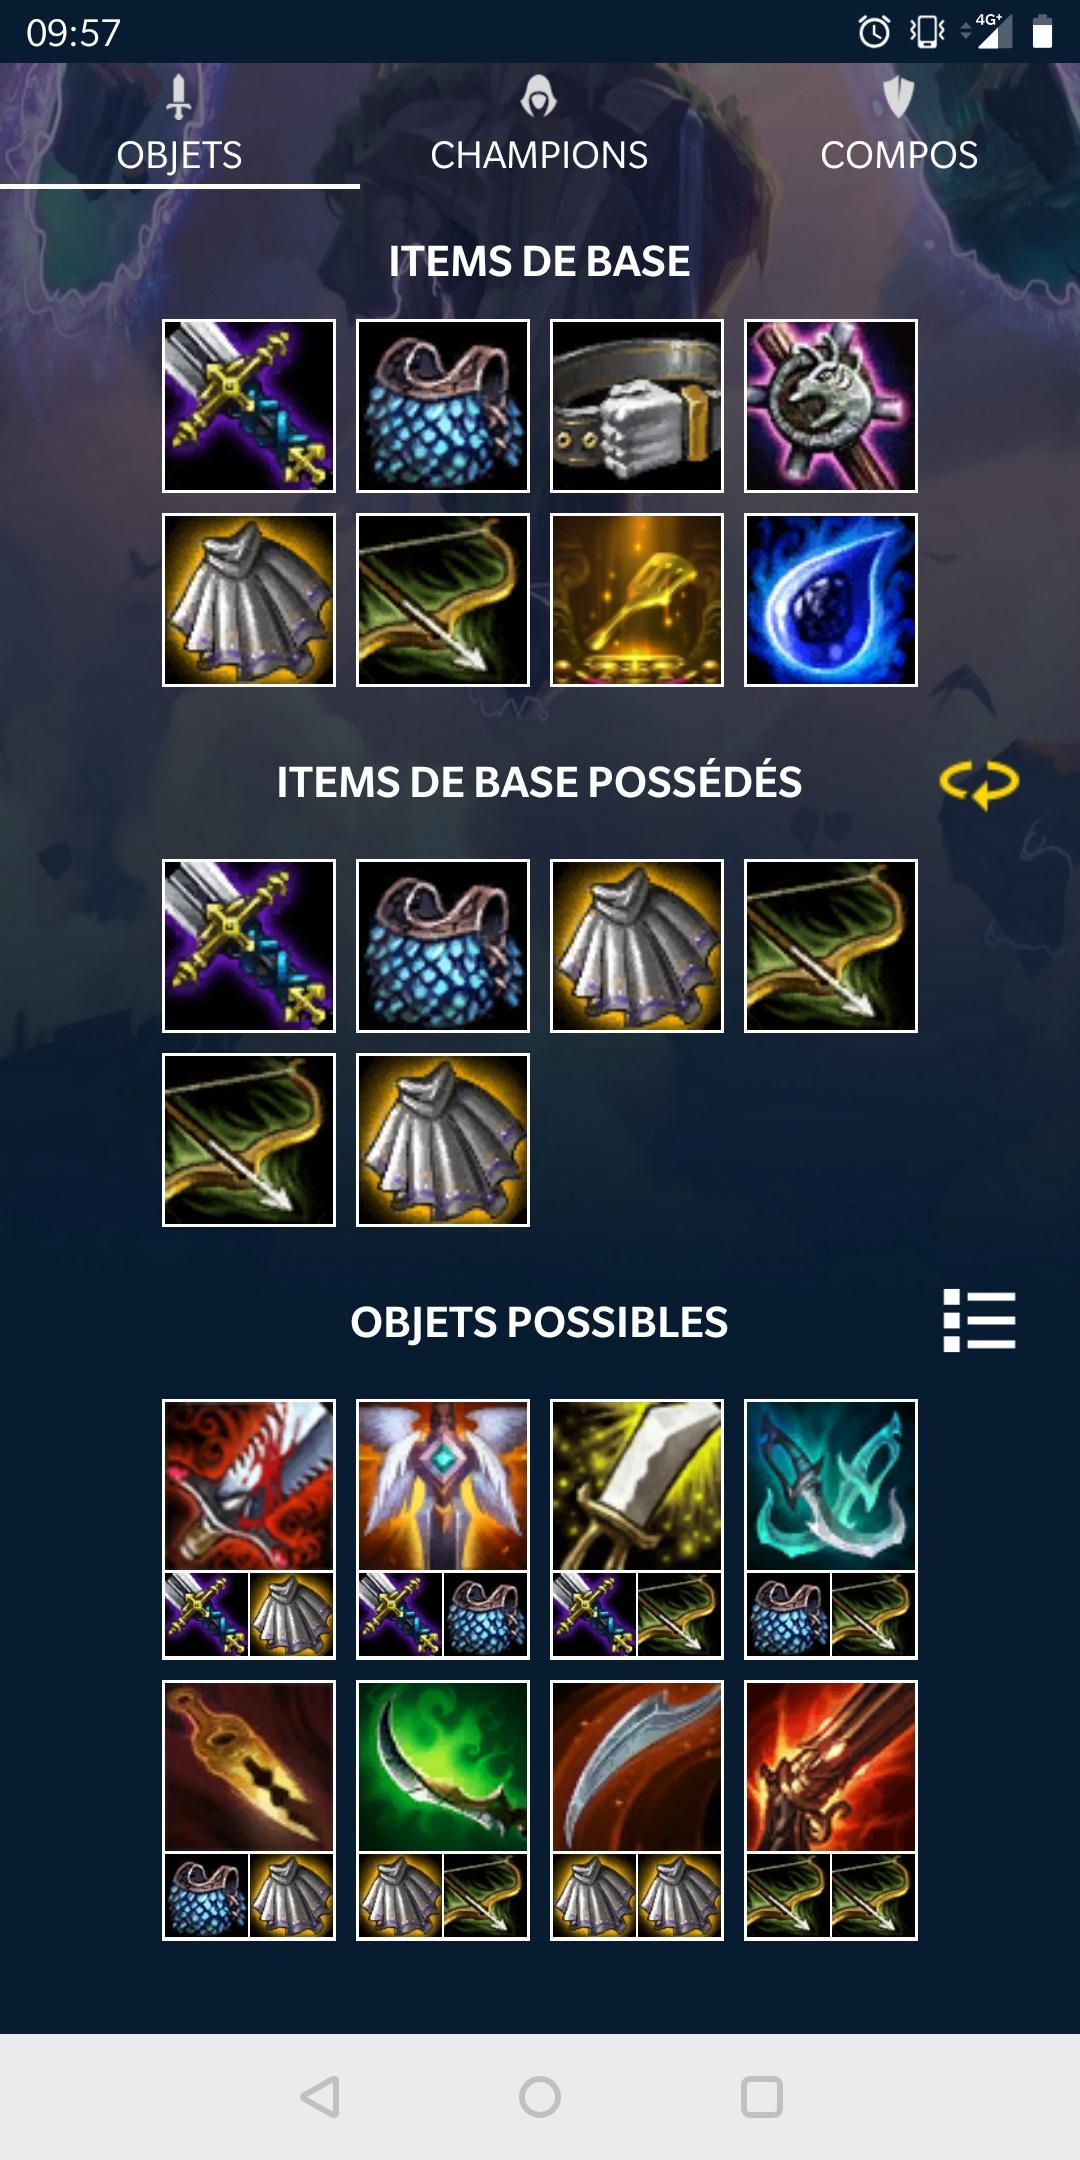Tap the Android back navigation button

tap(320, 2097)
